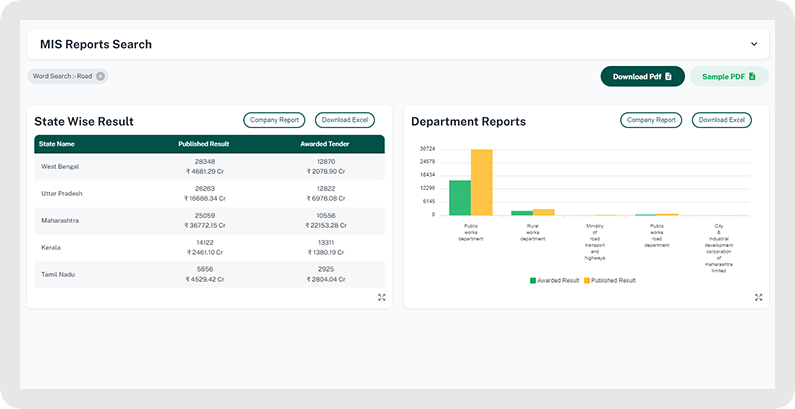Download Excel for Department Reports
Screen dimensions: 795x409
click(x=722, y=120)
